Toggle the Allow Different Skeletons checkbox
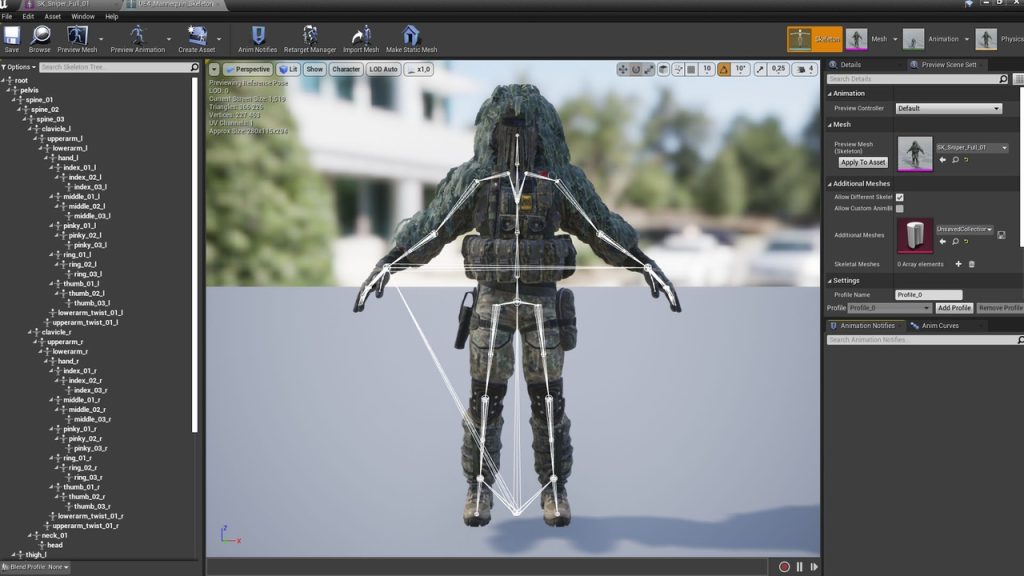1024x576 pixels. (x=900, y=197)
